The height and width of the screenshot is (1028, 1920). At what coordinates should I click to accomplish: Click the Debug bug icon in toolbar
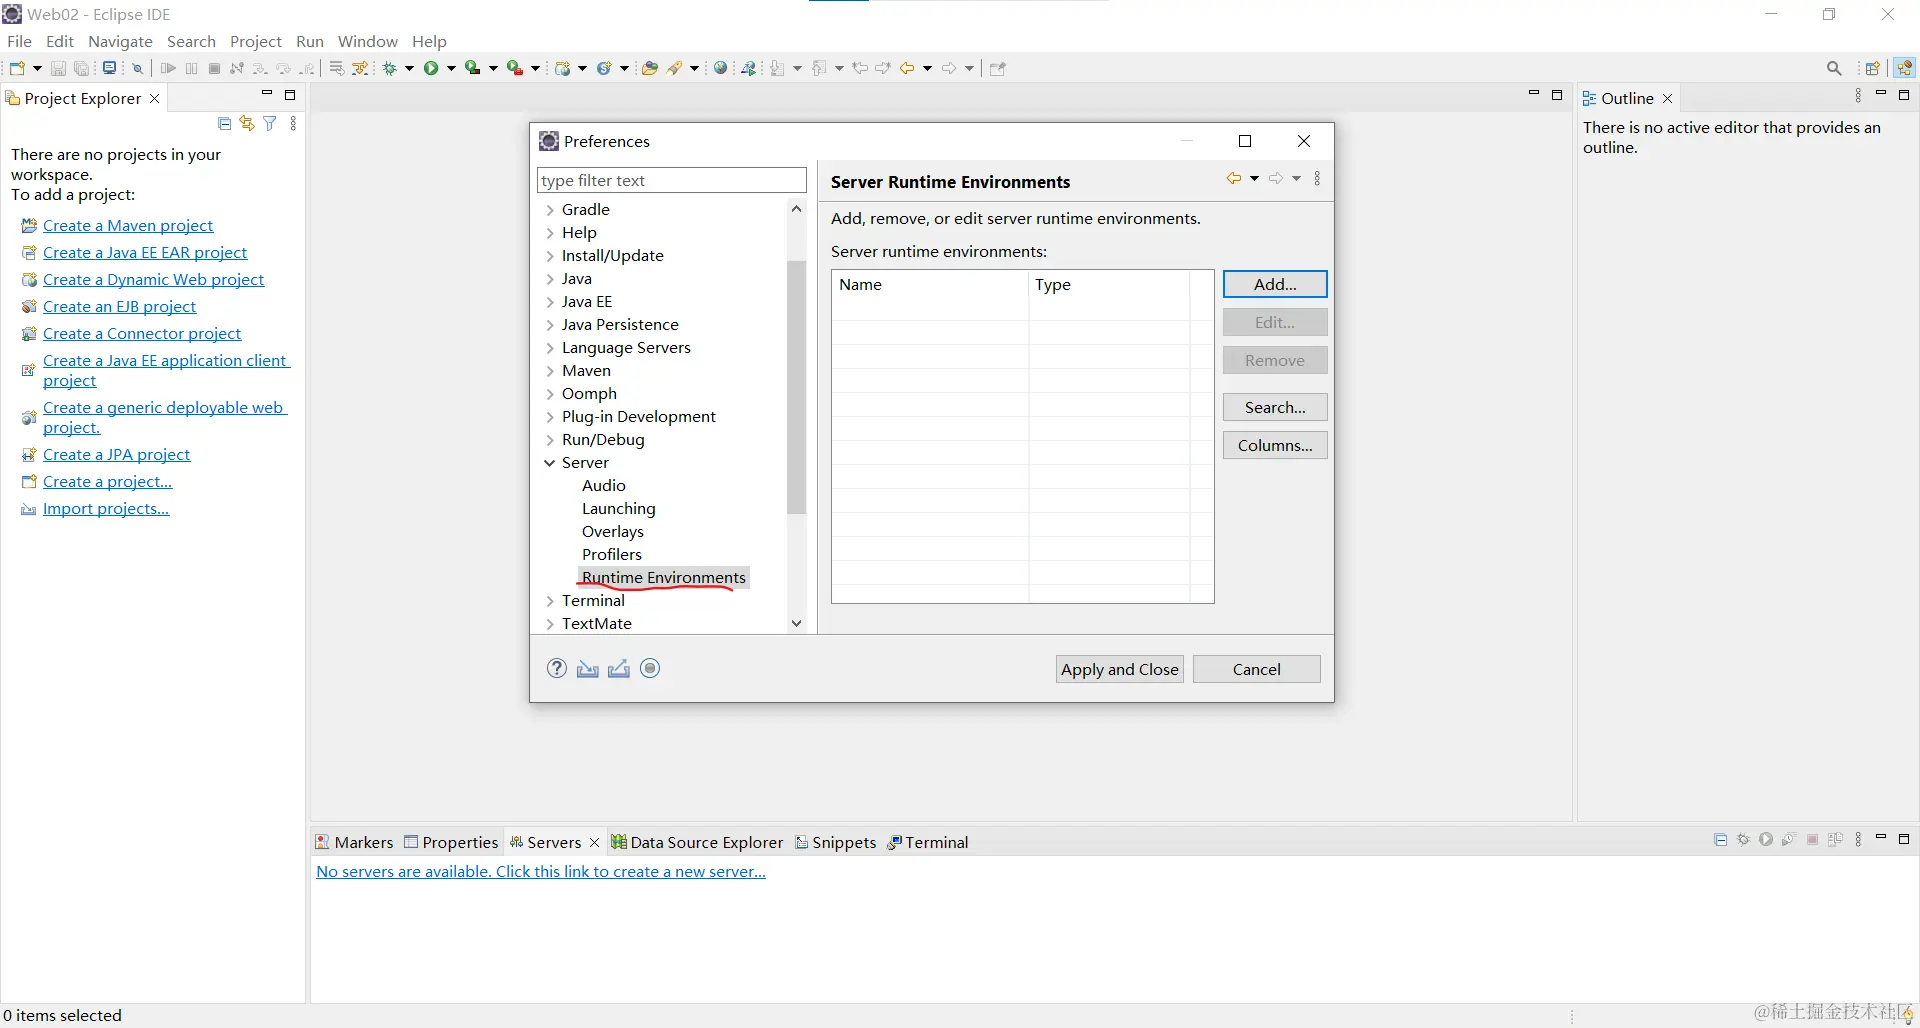[390, 68]
